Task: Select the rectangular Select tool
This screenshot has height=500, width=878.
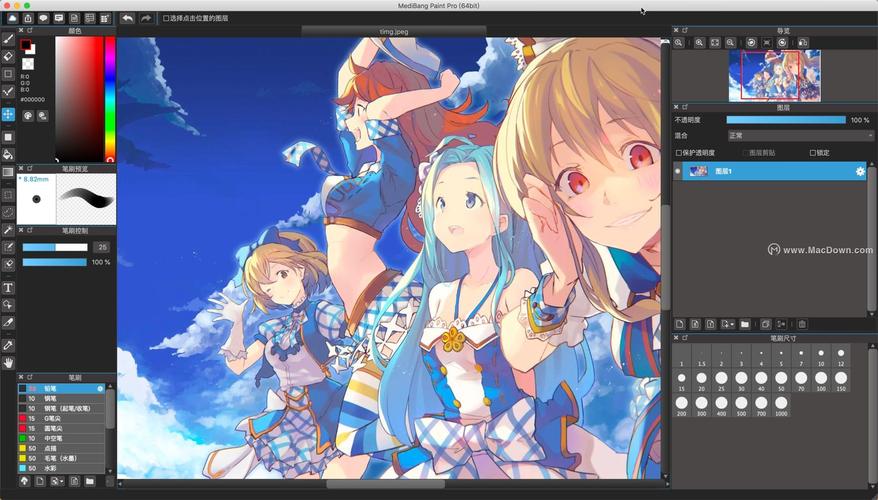Action: pos(8,195)
